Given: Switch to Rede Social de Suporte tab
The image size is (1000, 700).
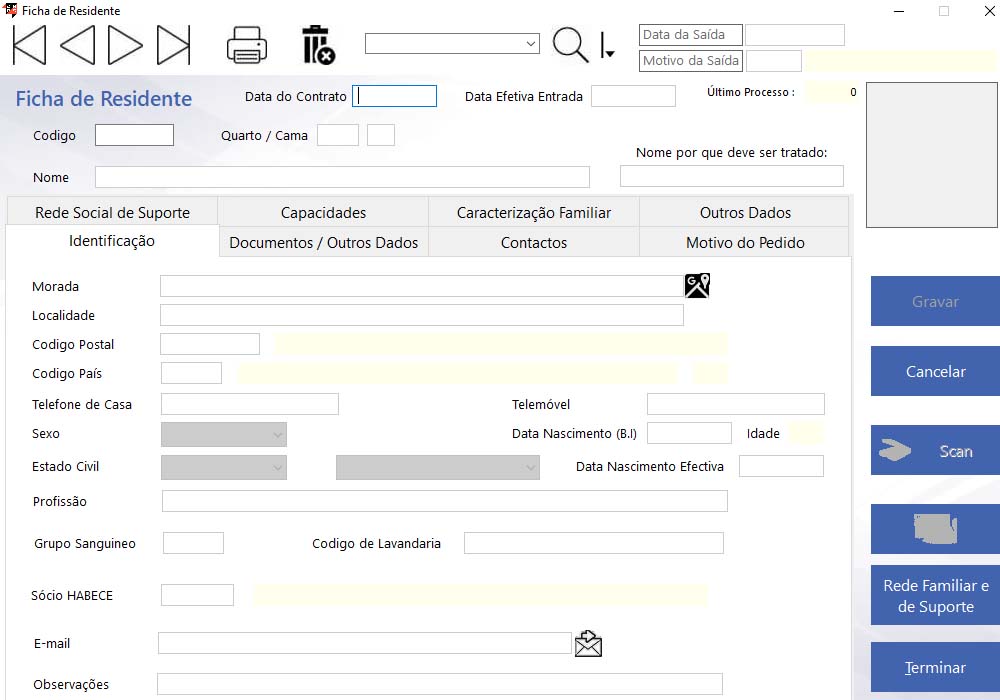Looking at the screenshot, I should coord(112,212).
